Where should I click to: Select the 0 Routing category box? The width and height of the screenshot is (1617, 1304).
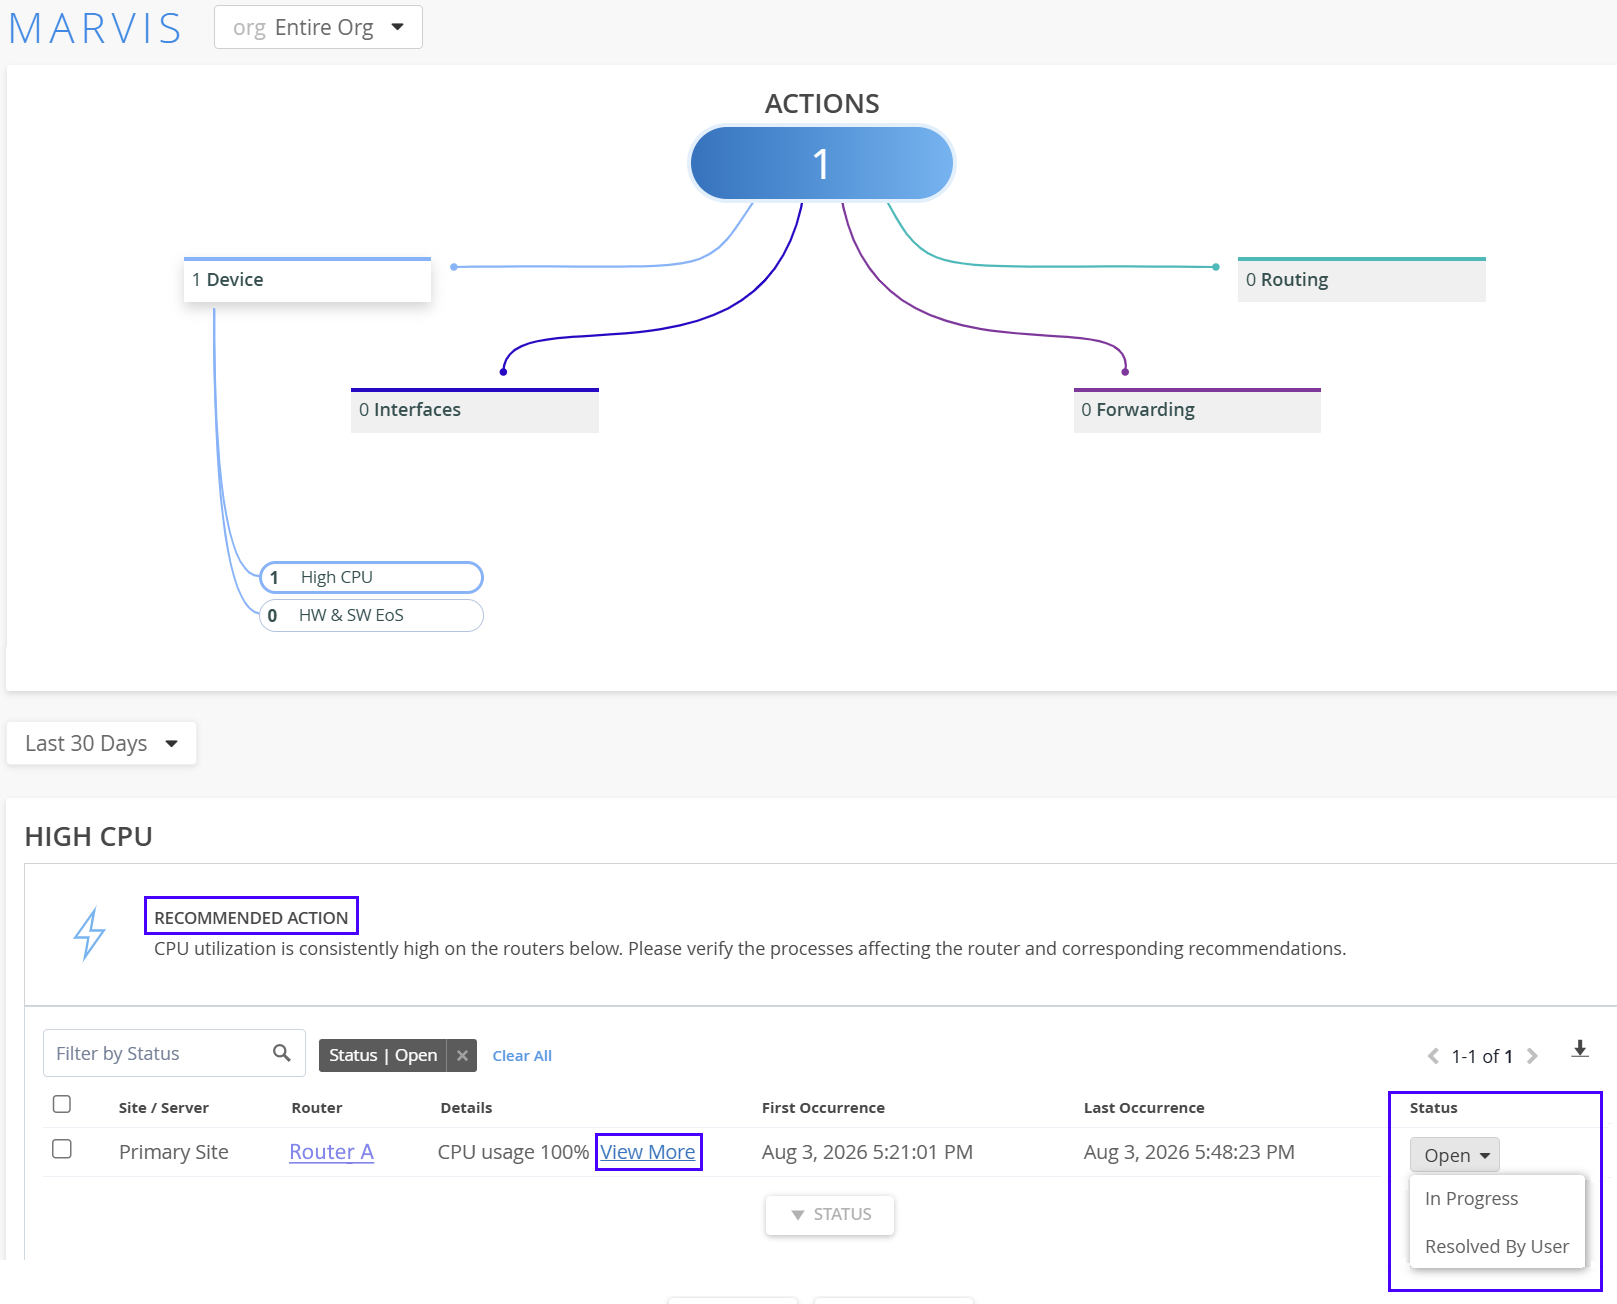click(x=1362, y=280)
